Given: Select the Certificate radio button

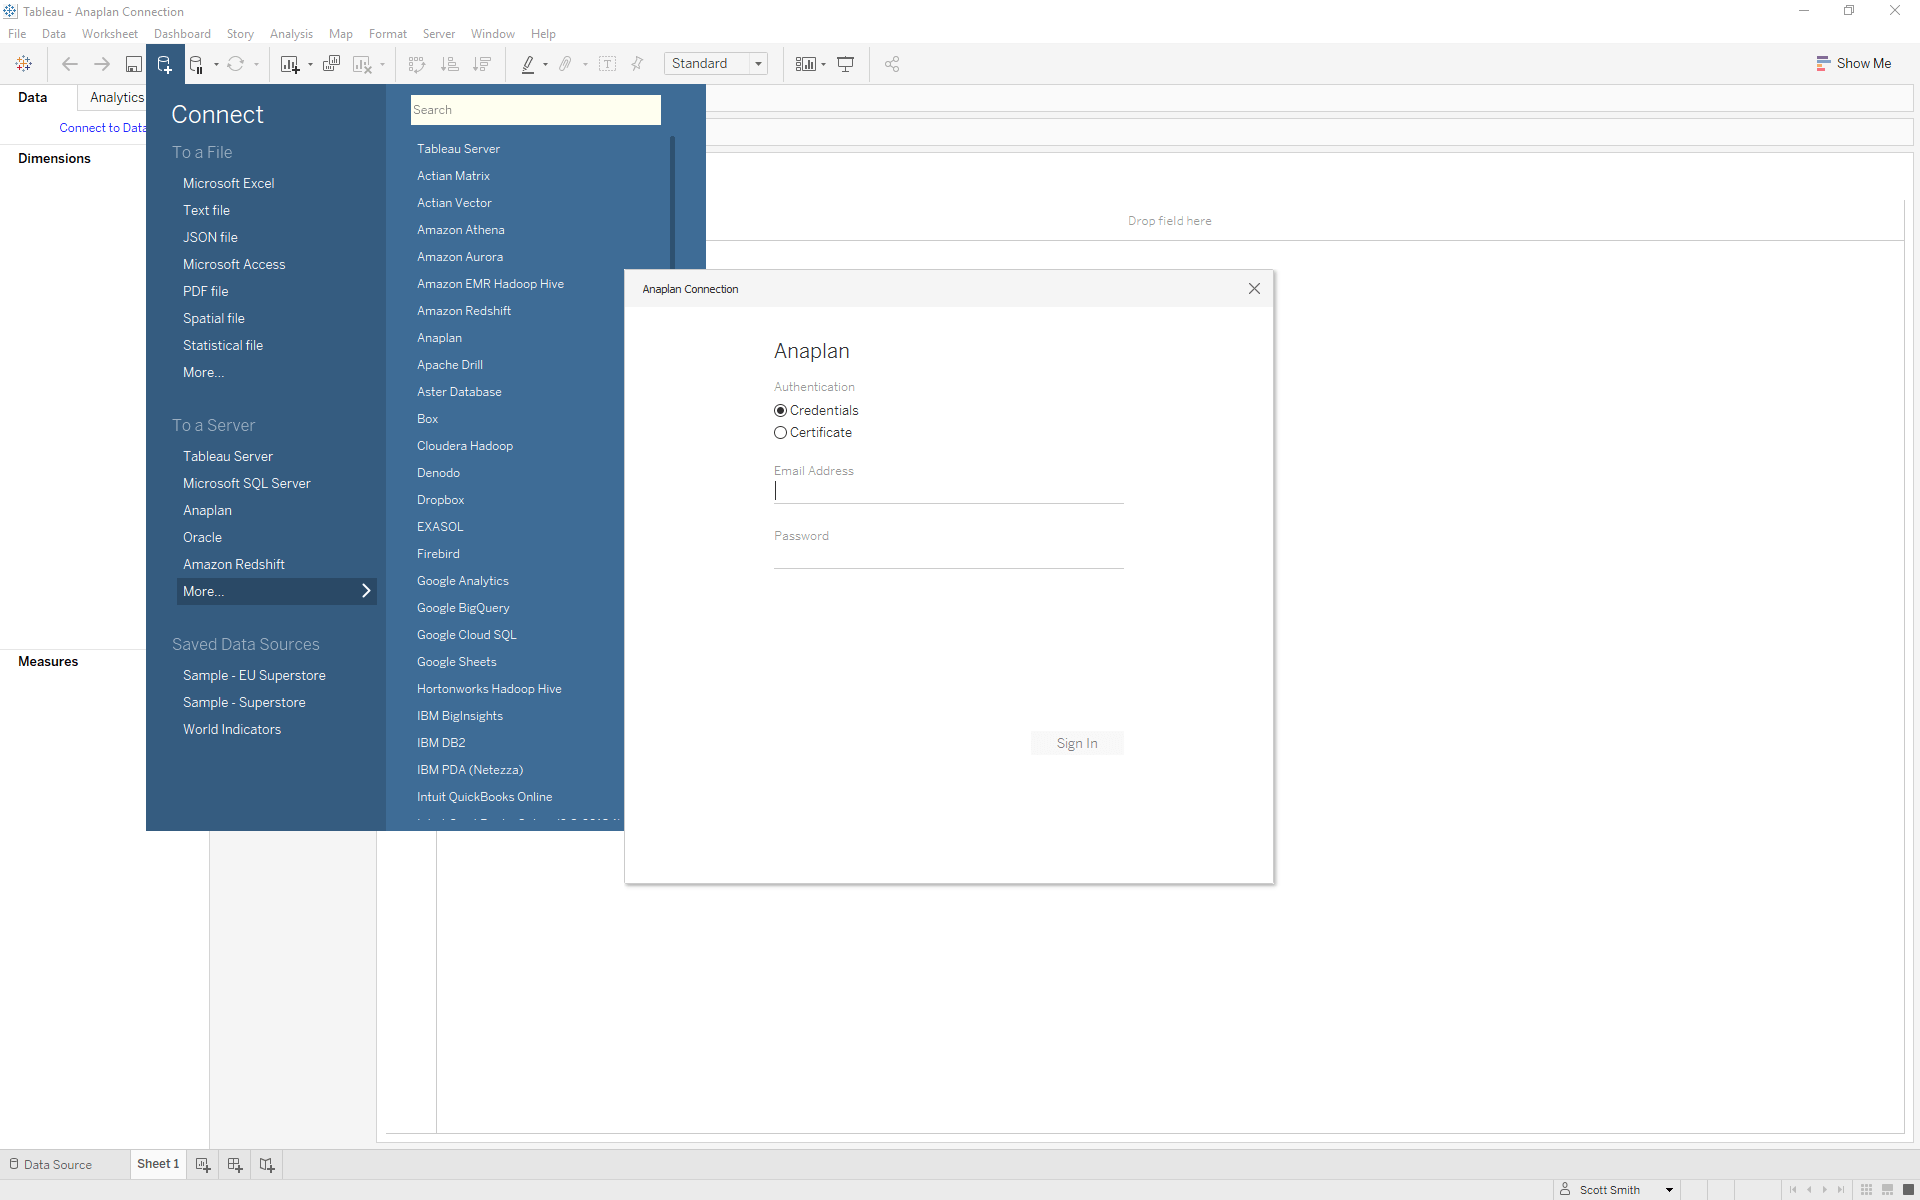Looking at the screenshot, I should tap(778, 433).
